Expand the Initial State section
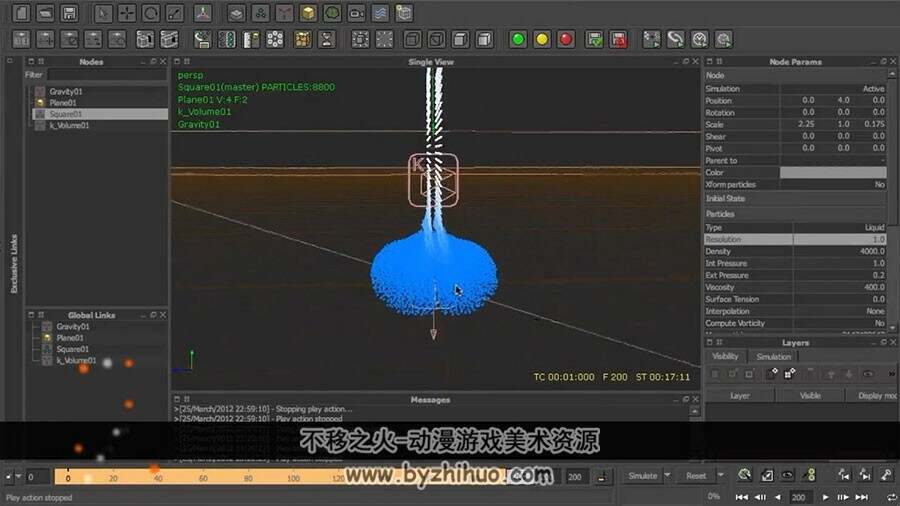Screen dimensions: 900x506 click(796, 198)
